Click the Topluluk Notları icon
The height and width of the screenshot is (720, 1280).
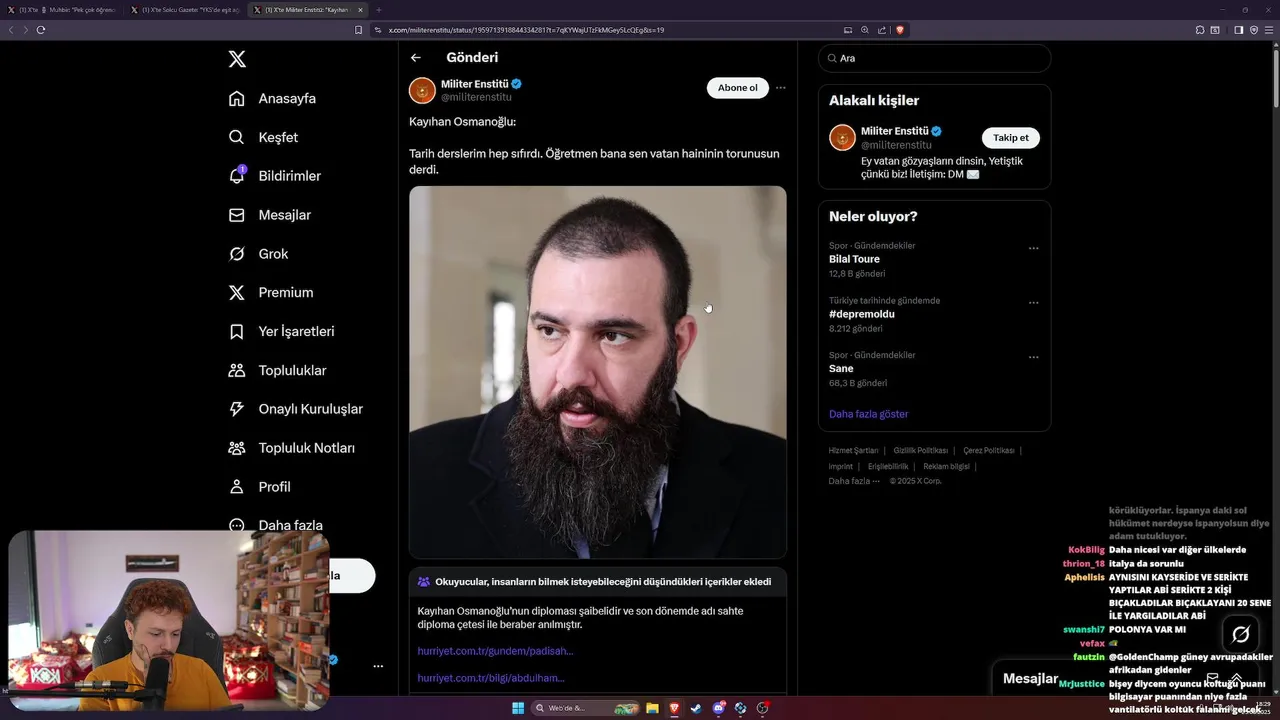tap(237, 448)
